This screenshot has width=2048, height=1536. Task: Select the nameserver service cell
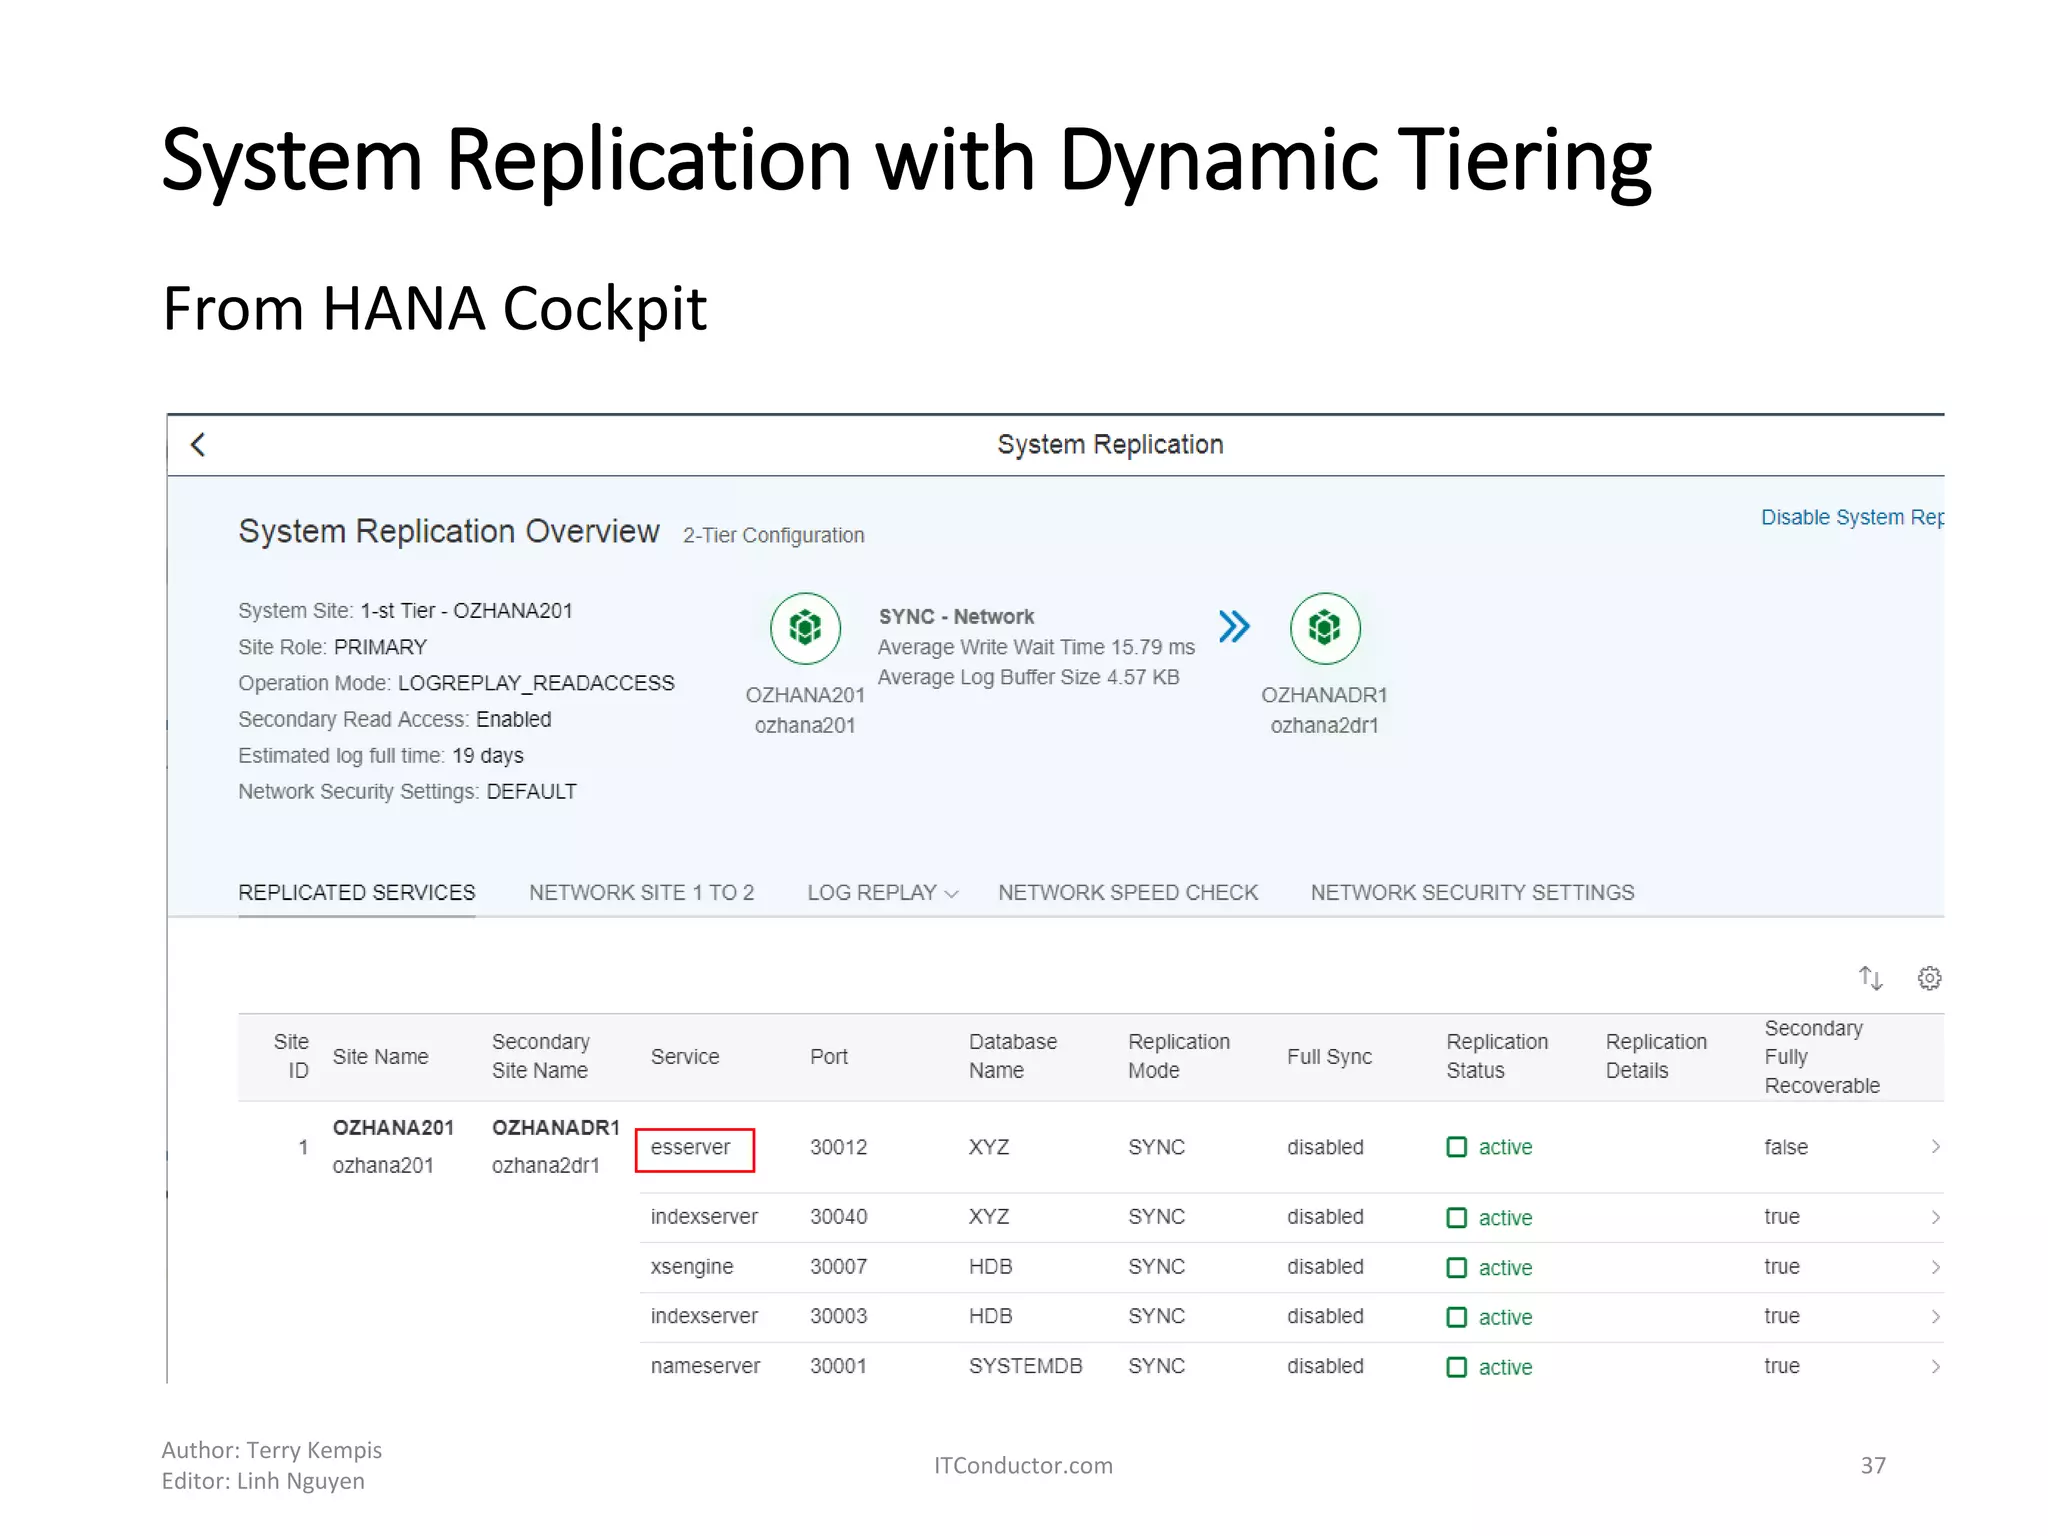(x=705, y=1366)
